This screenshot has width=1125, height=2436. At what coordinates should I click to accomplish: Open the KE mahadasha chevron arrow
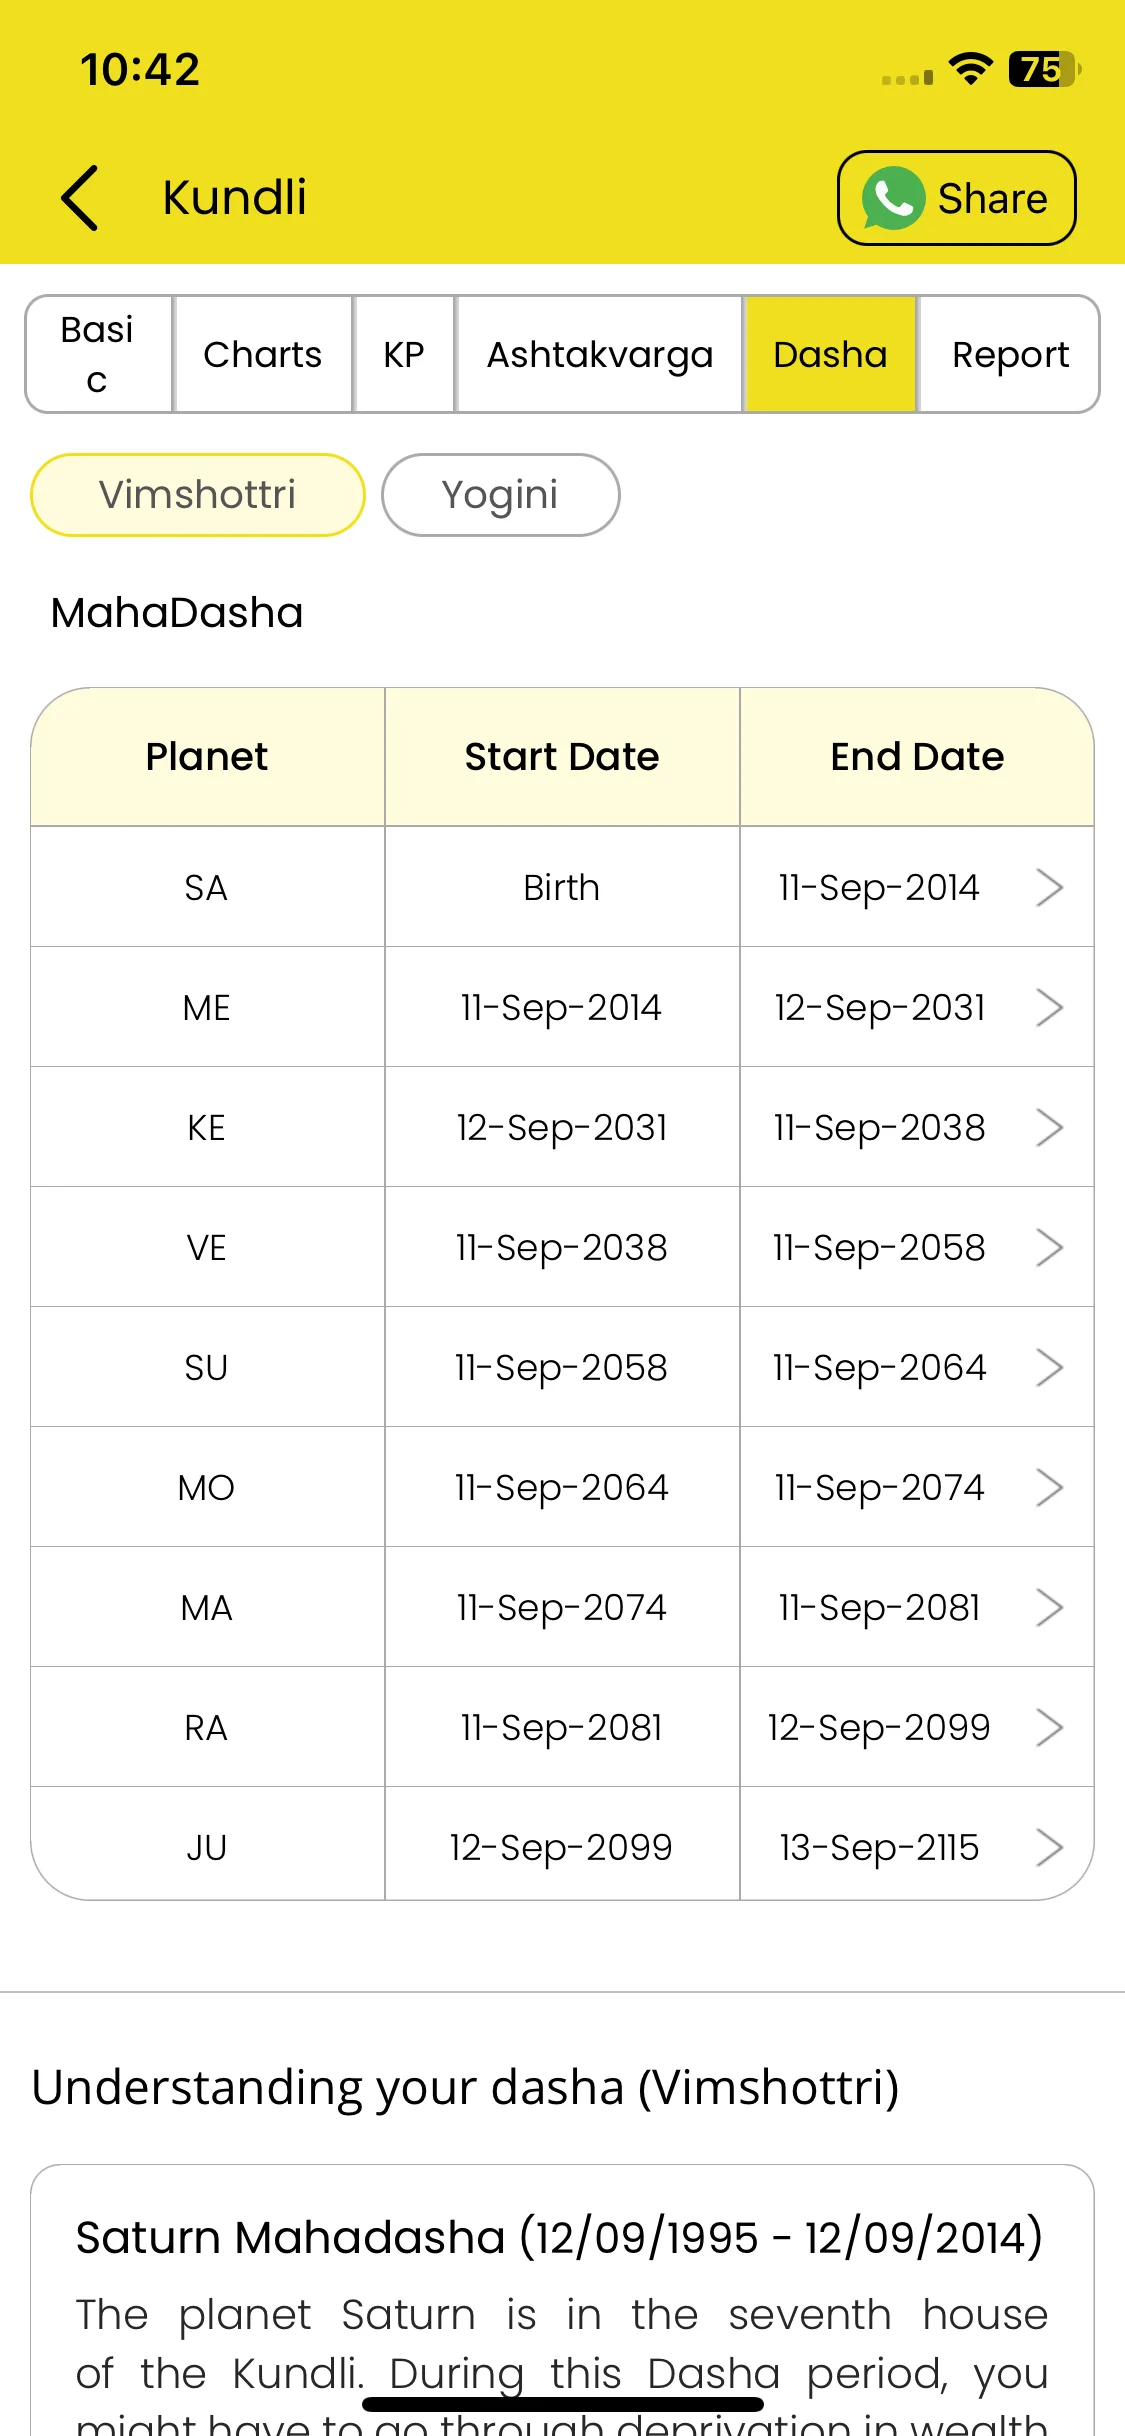pos(1049,1127)
